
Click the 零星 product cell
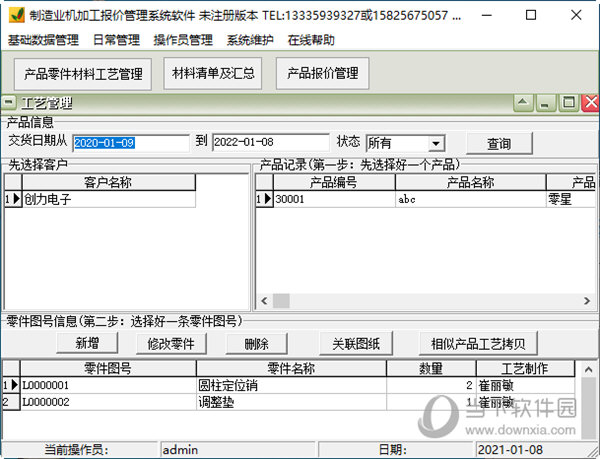click(571, 199)
